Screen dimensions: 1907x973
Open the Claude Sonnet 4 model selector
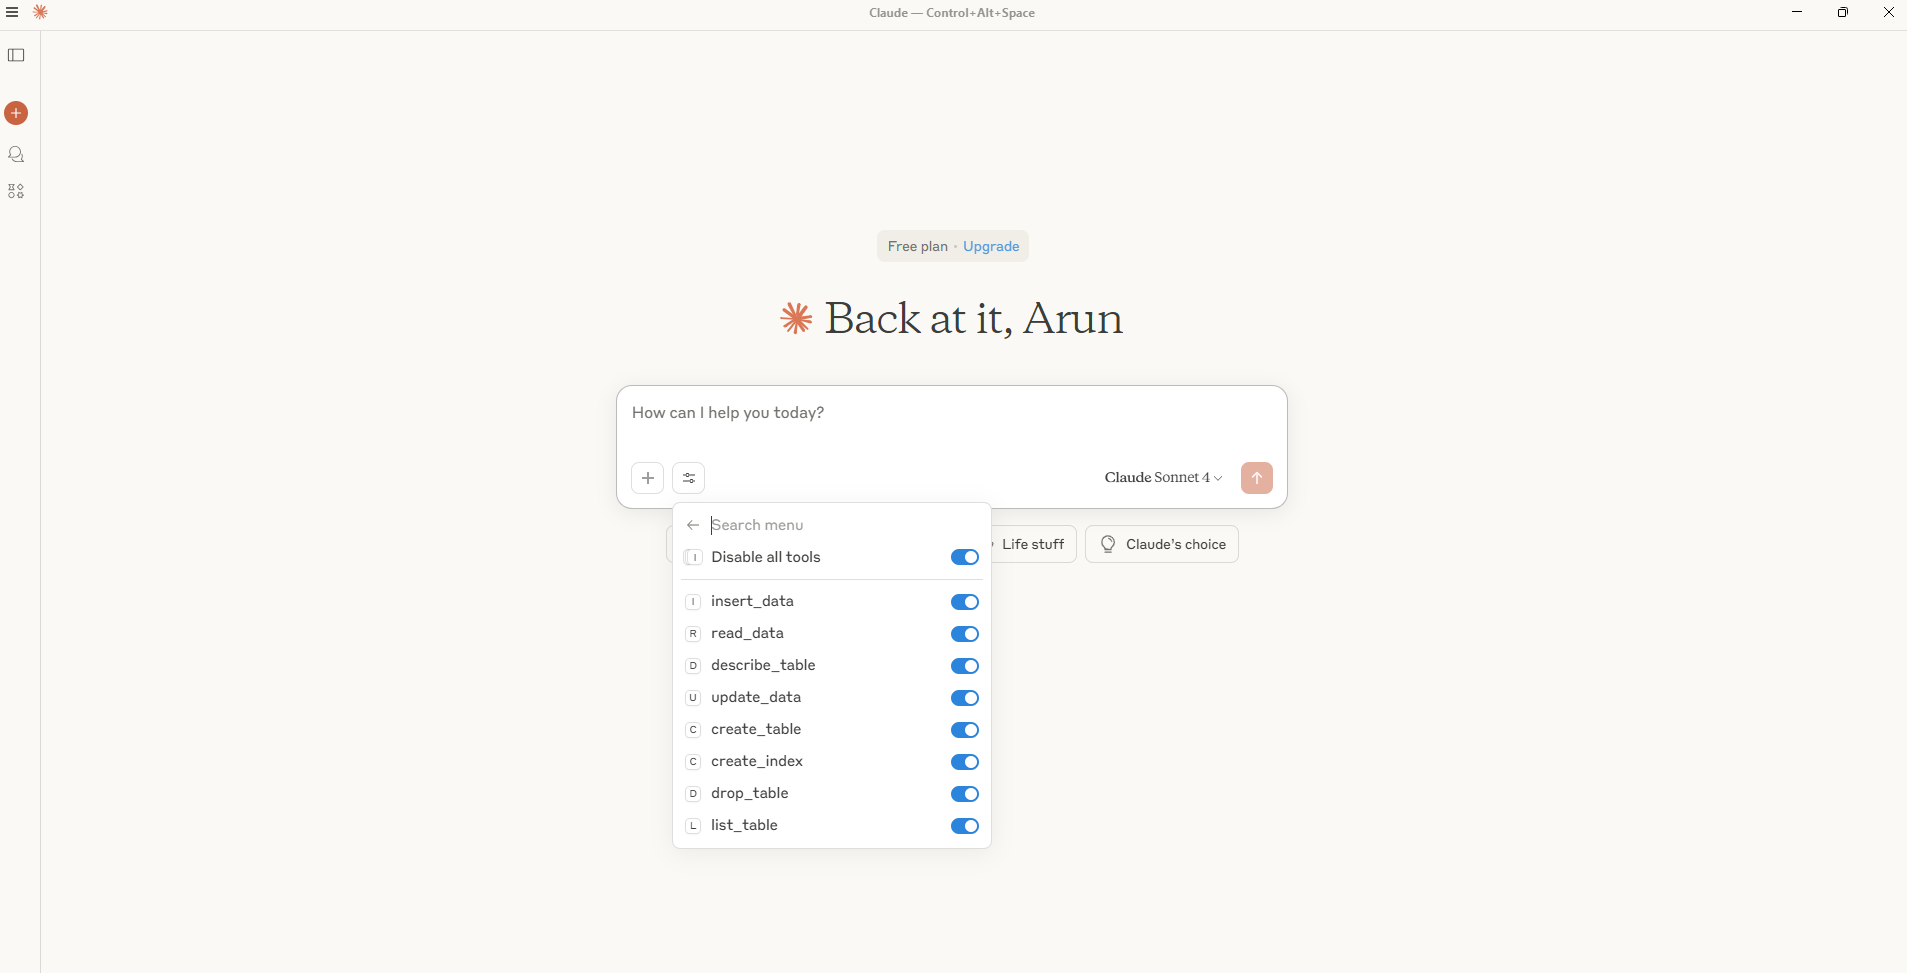pyautogui.click(x=1163, y=478)
